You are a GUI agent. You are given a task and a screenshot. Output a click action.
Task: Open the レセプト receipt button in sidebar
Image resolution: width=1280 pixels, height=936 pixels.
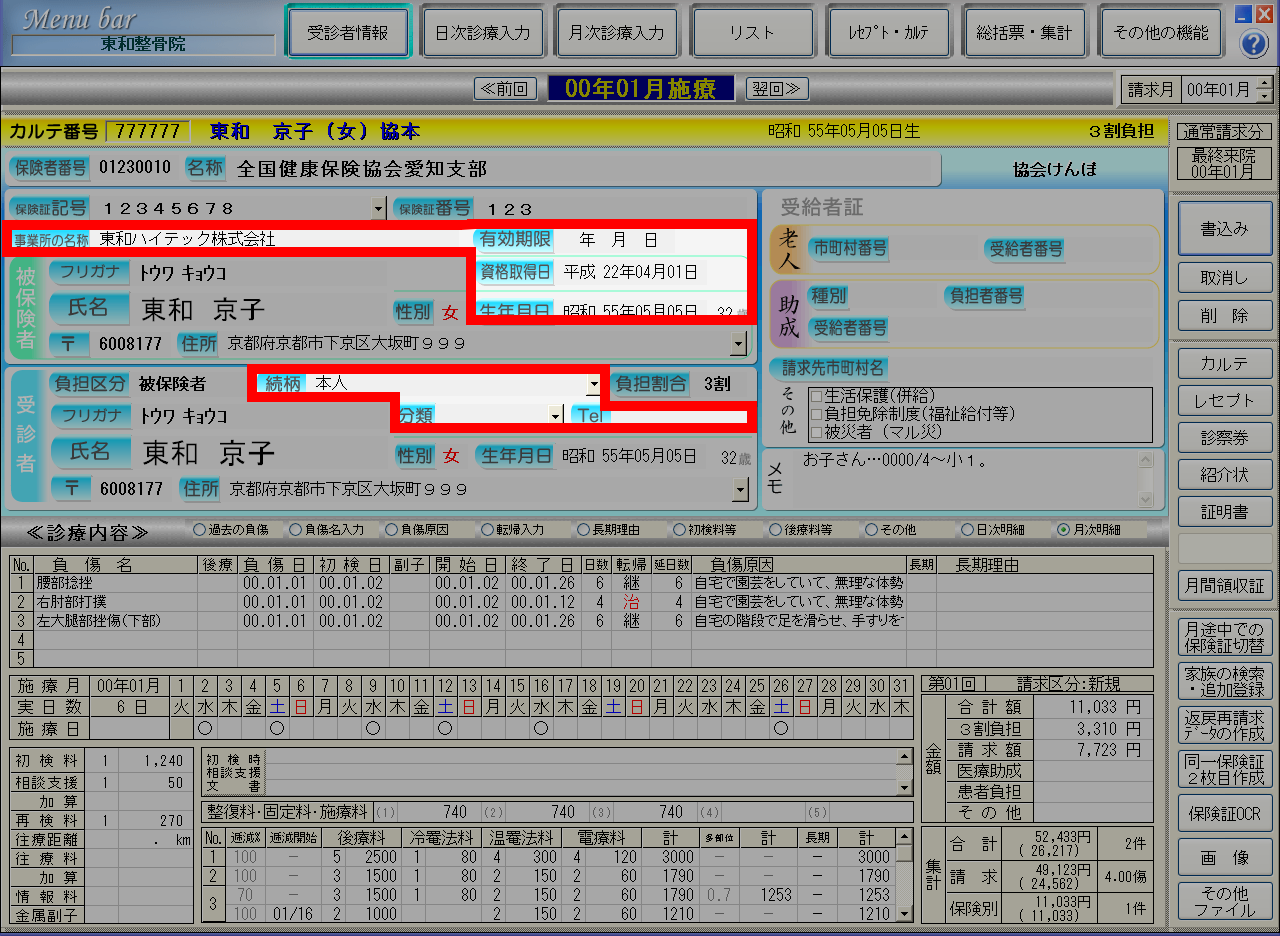(1225, 400)
